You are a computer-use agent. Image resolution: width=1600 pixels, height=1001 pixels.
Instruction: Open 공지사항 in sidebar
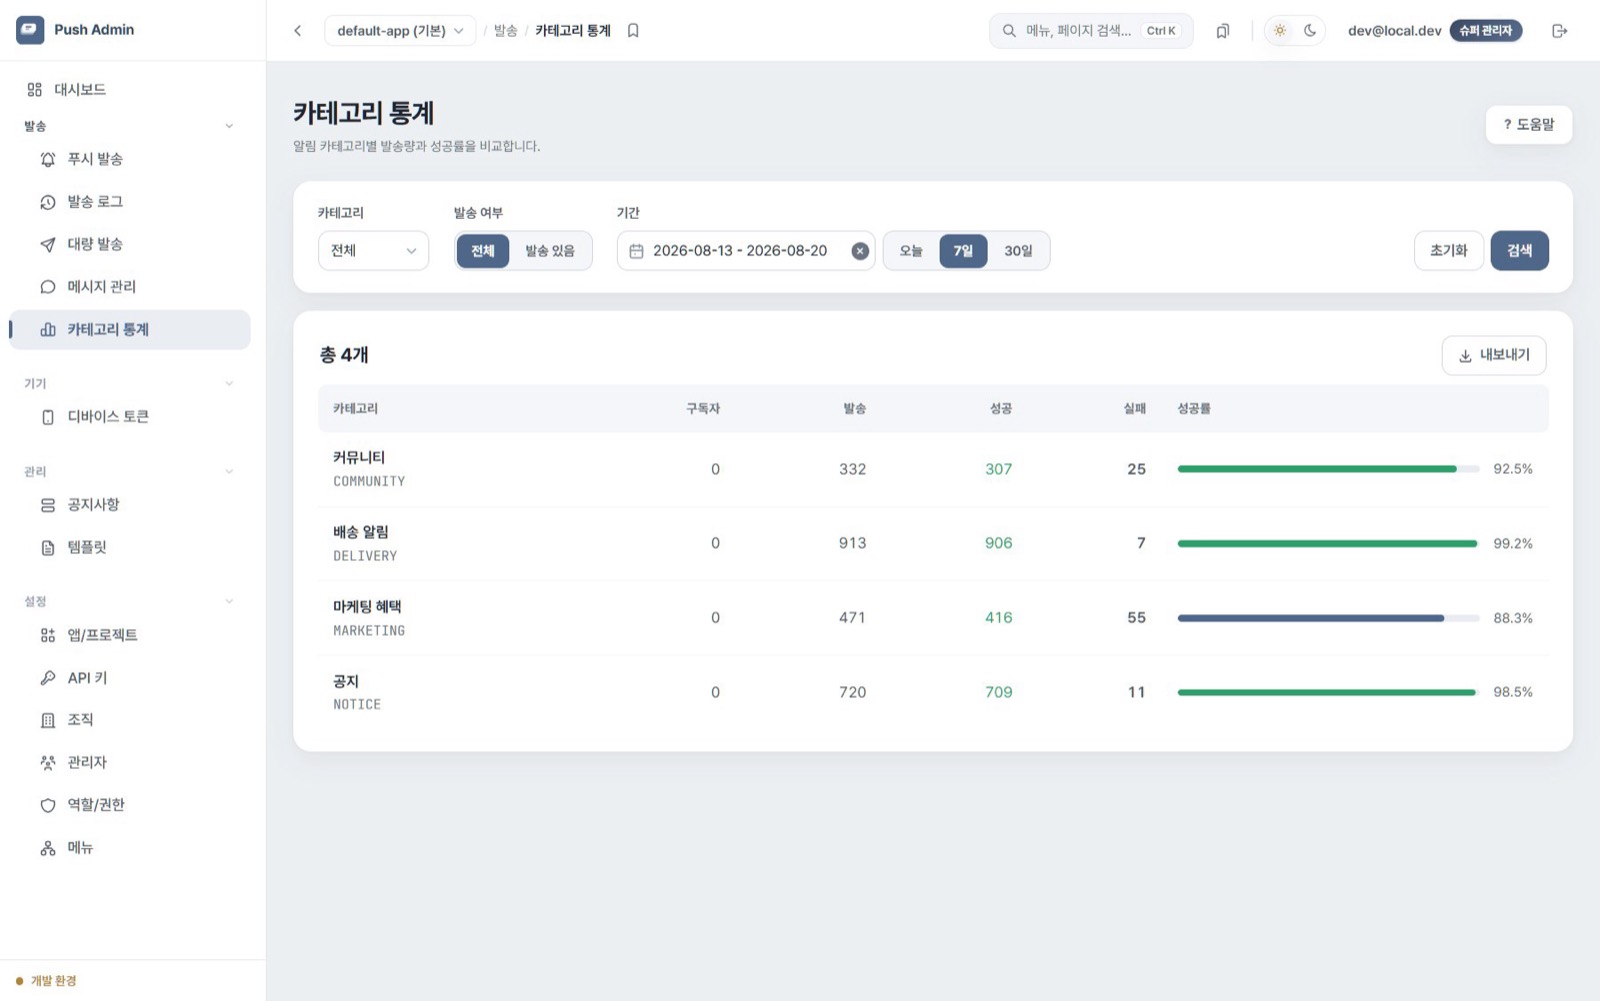130,505
